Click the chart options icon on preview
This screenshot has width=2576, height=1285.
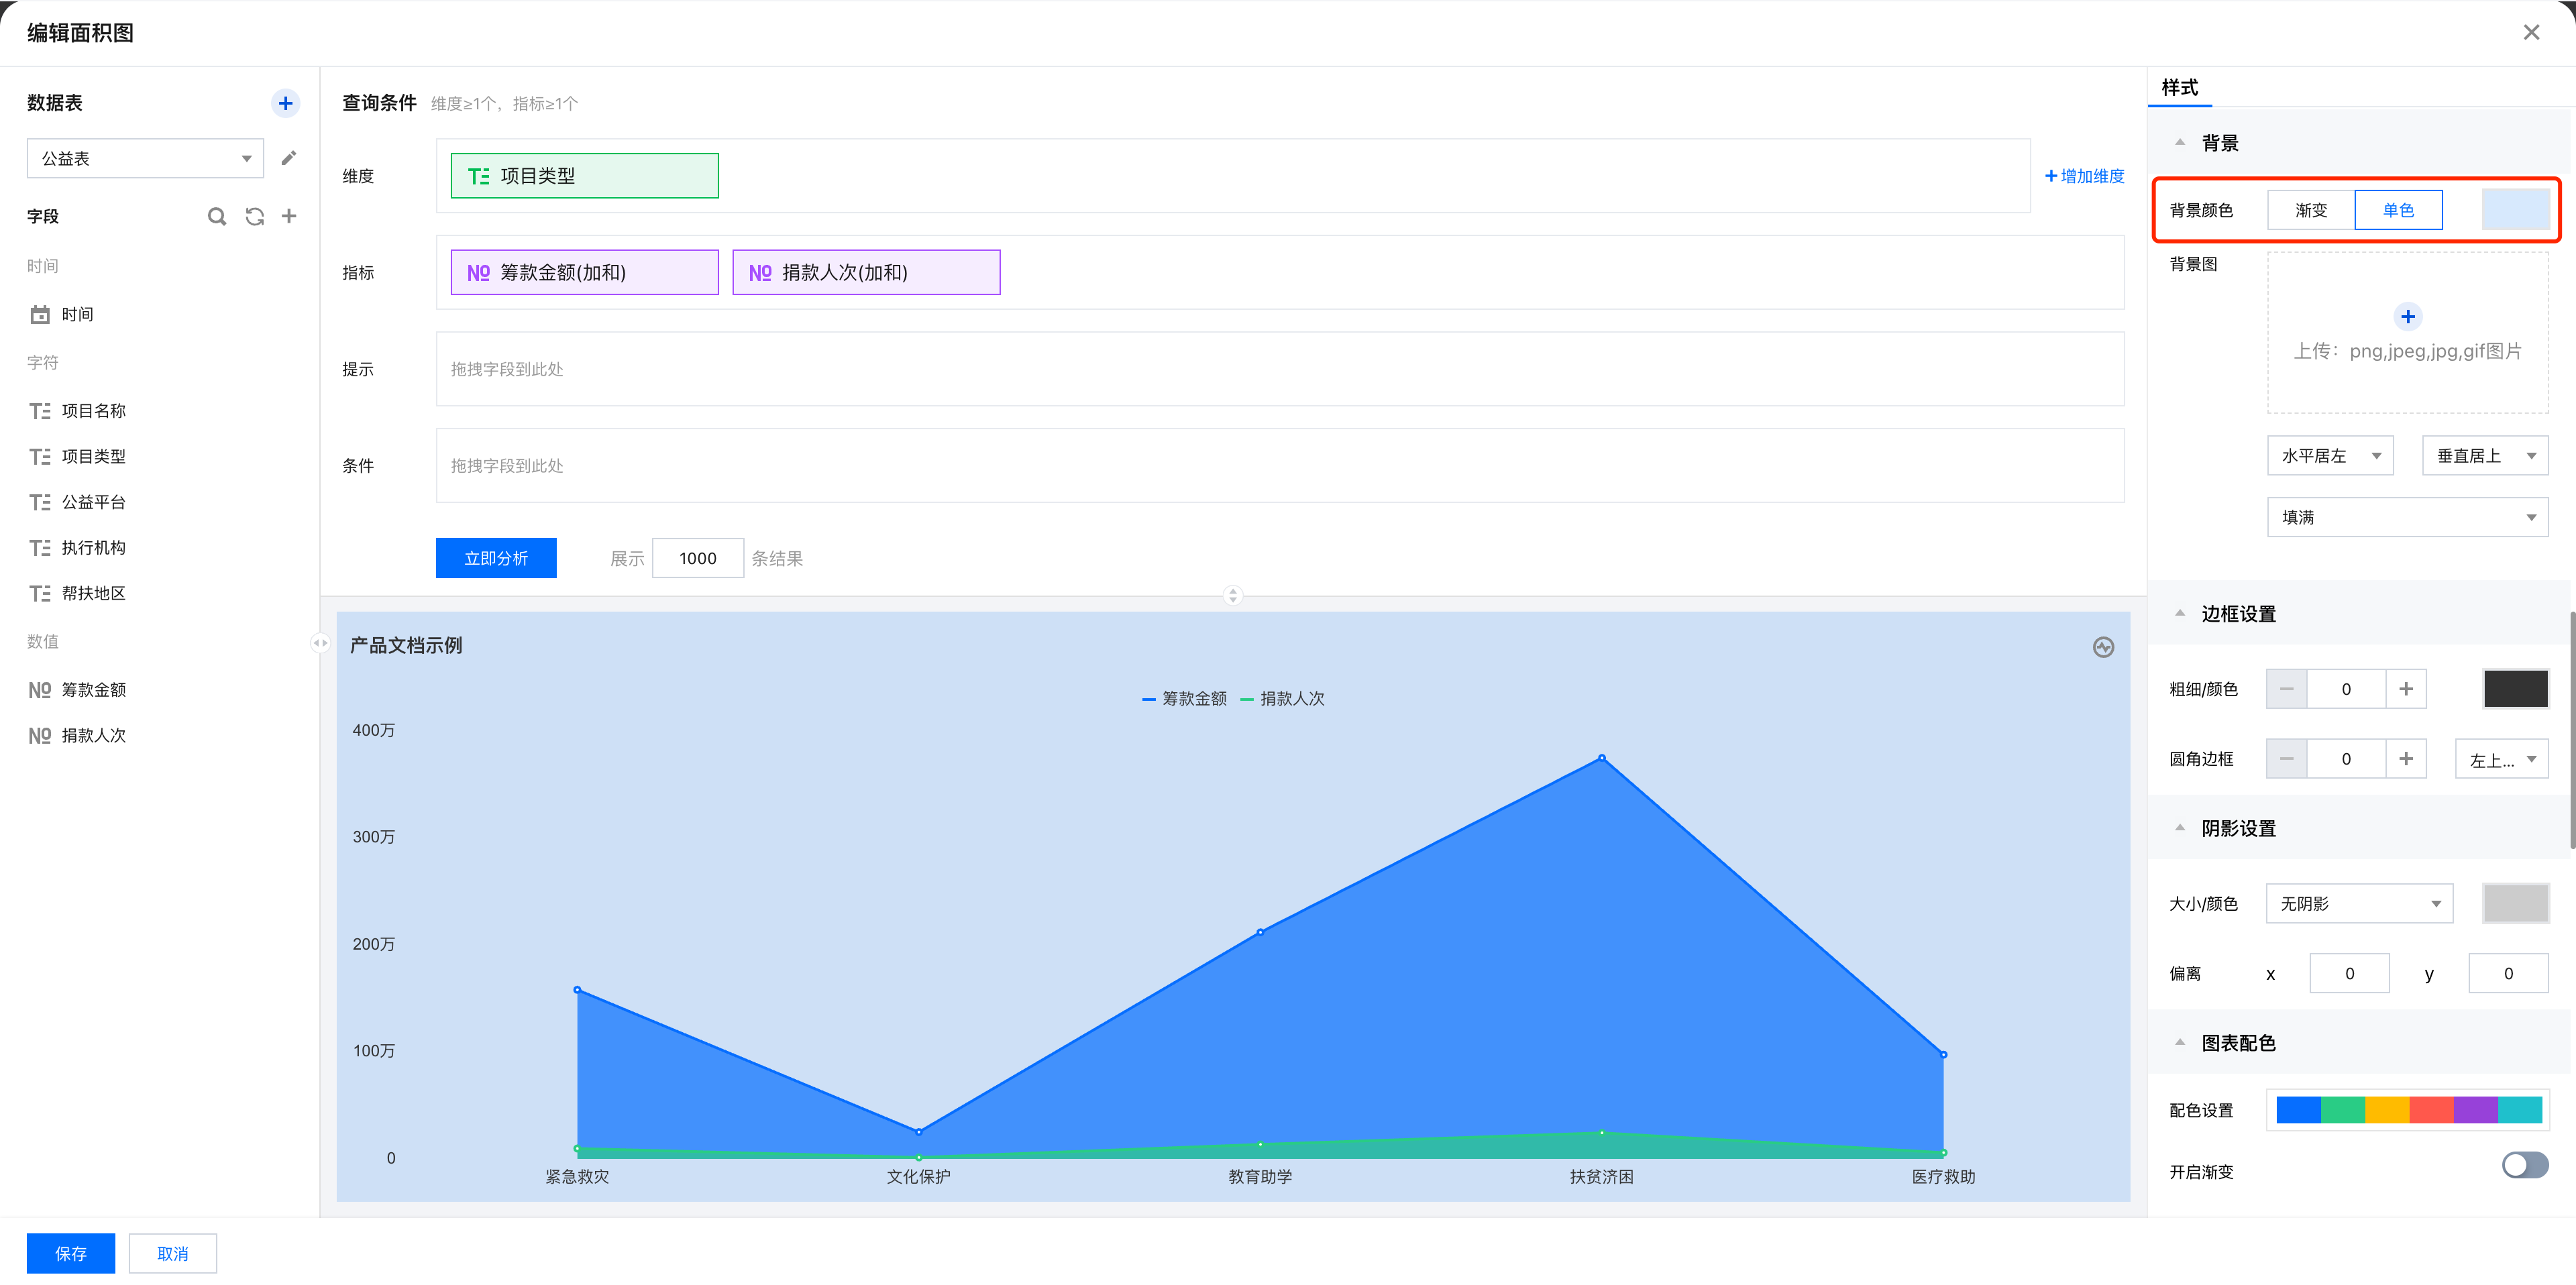click(x=2103, y=647)
